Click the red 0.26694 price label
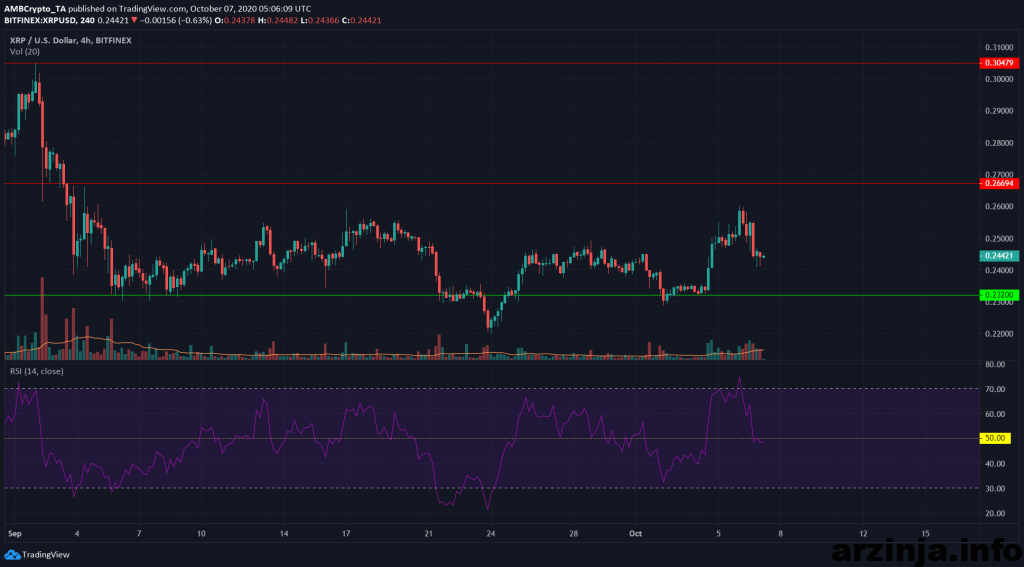 [x=997, y=184]
